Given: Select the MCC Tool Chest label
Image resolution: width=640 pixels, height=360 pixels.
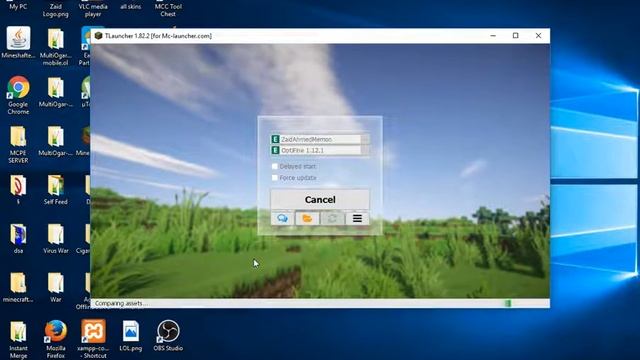Looking at the screenshot, I should click(168, 10).
